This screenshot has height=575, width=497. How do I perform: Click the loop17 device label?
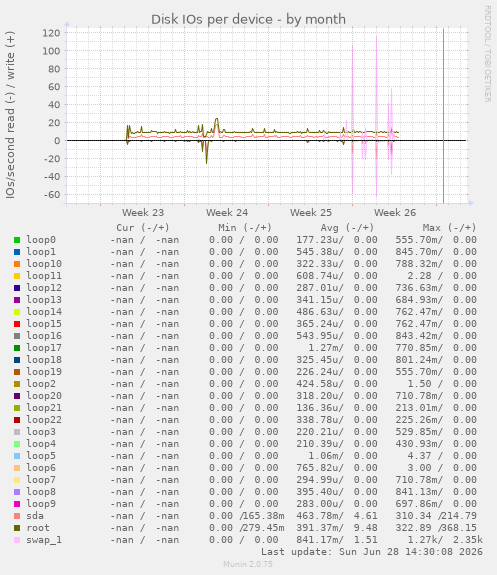tap(44, 348)
